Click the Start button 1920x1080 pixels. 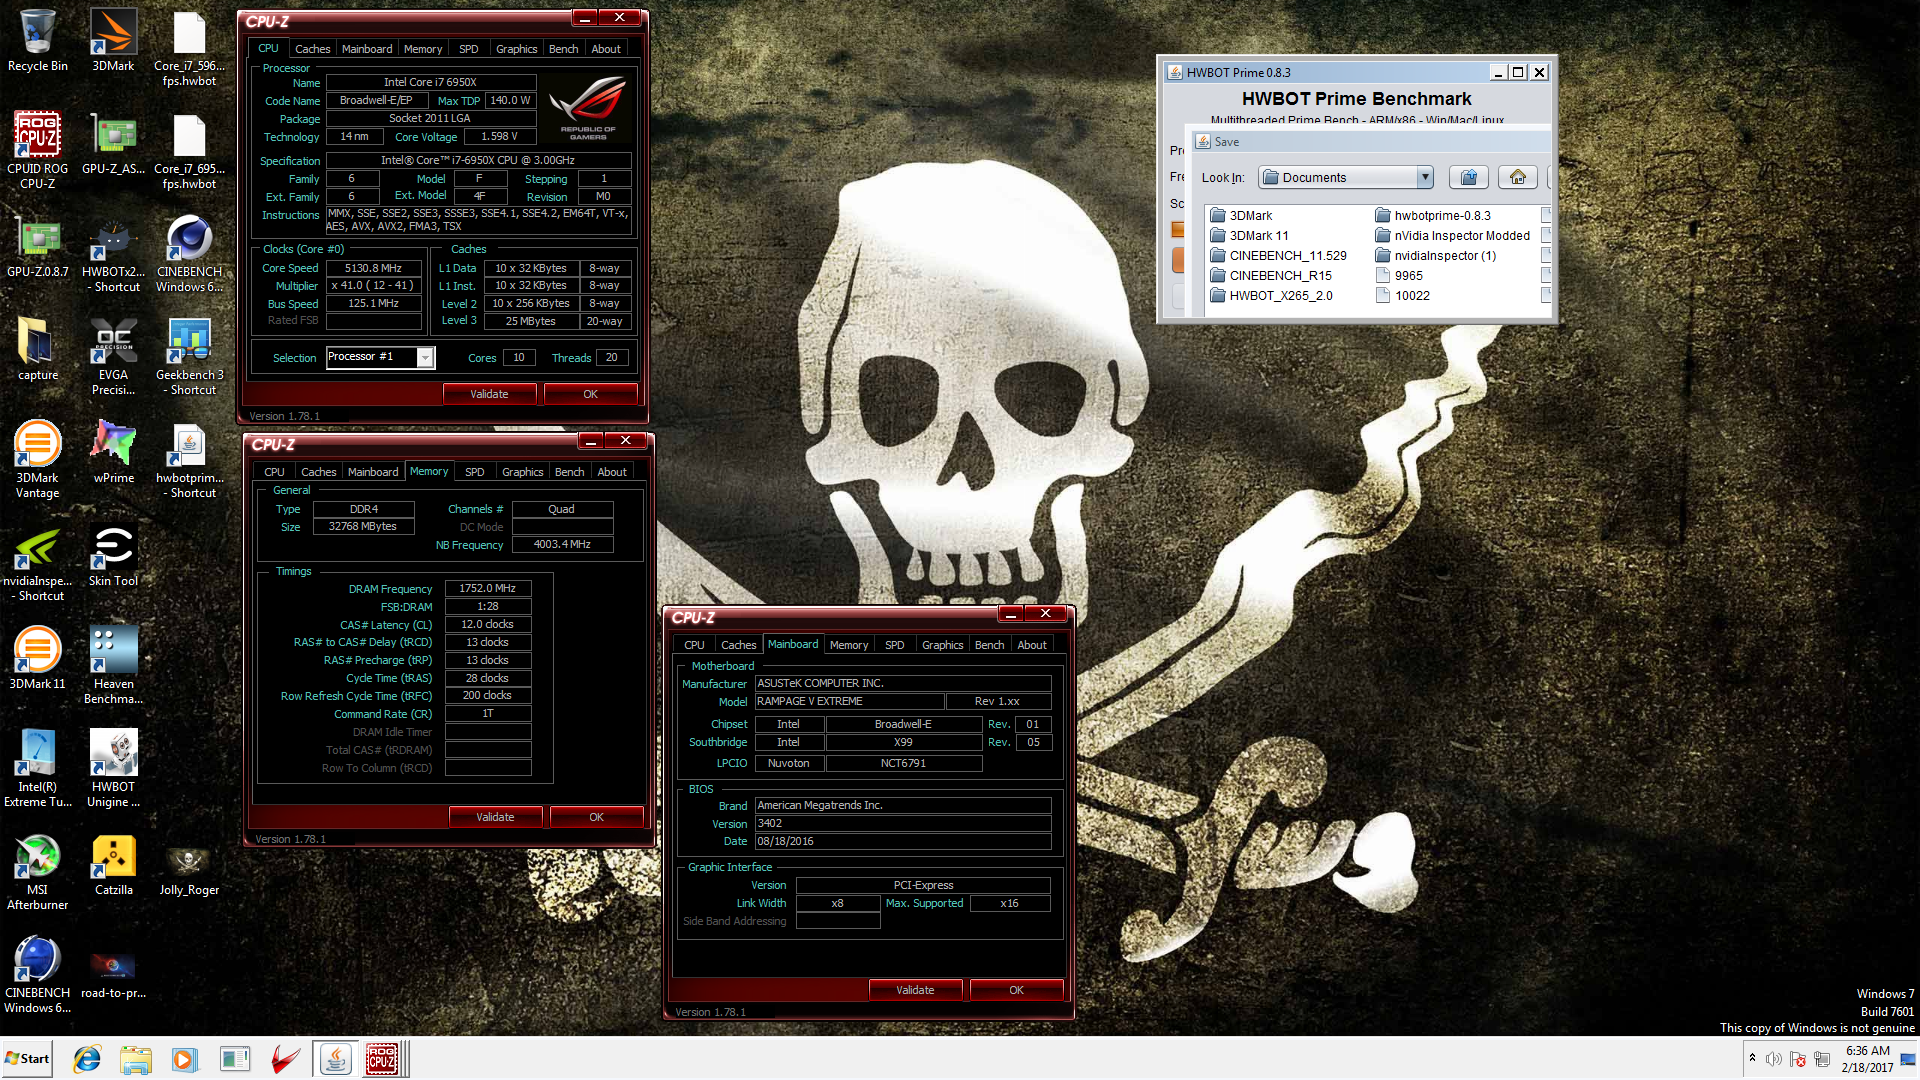27,1059
